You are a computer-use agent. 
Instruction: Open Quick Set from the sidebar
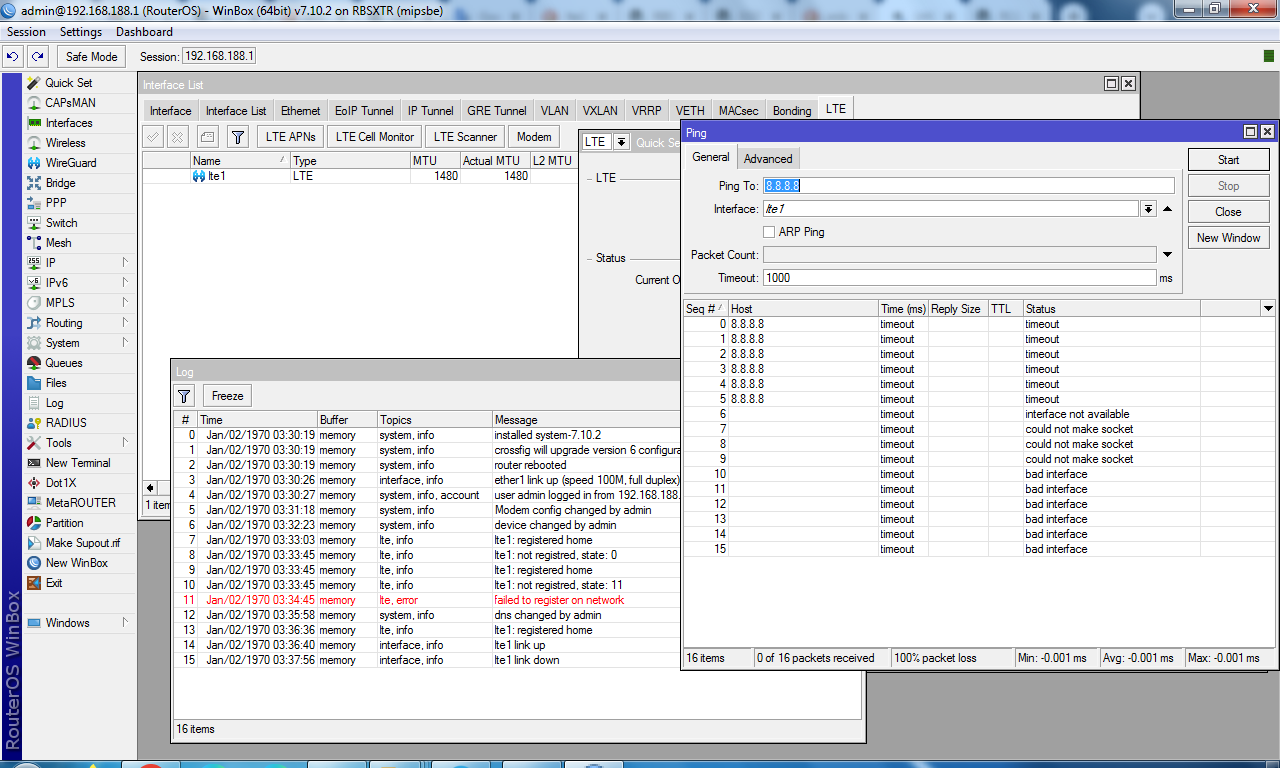(68, 83)
